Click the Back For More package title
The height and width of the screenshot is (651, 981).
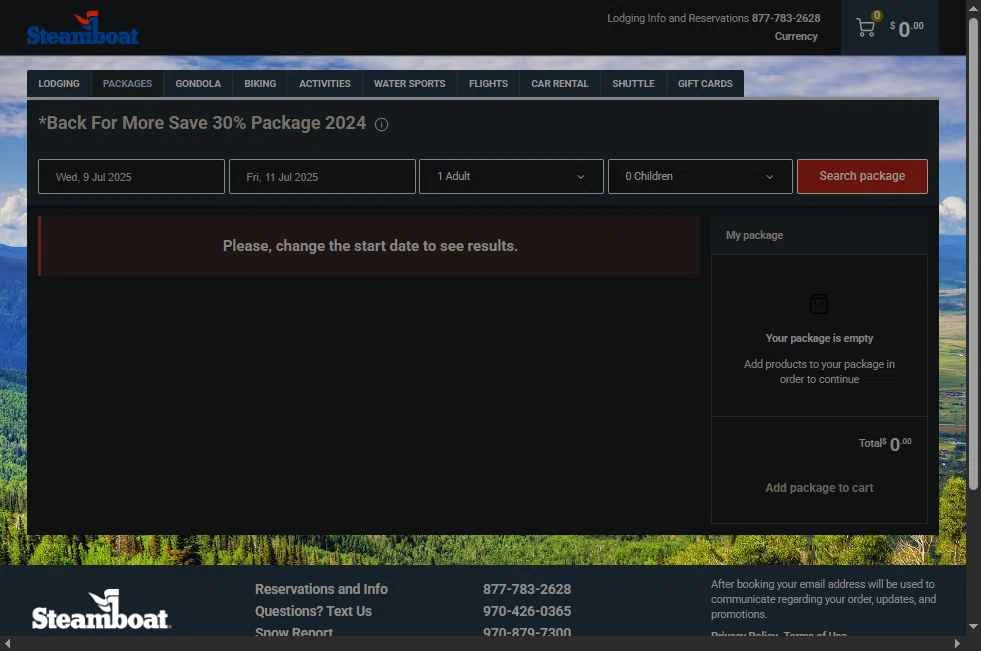coord(202,123)
